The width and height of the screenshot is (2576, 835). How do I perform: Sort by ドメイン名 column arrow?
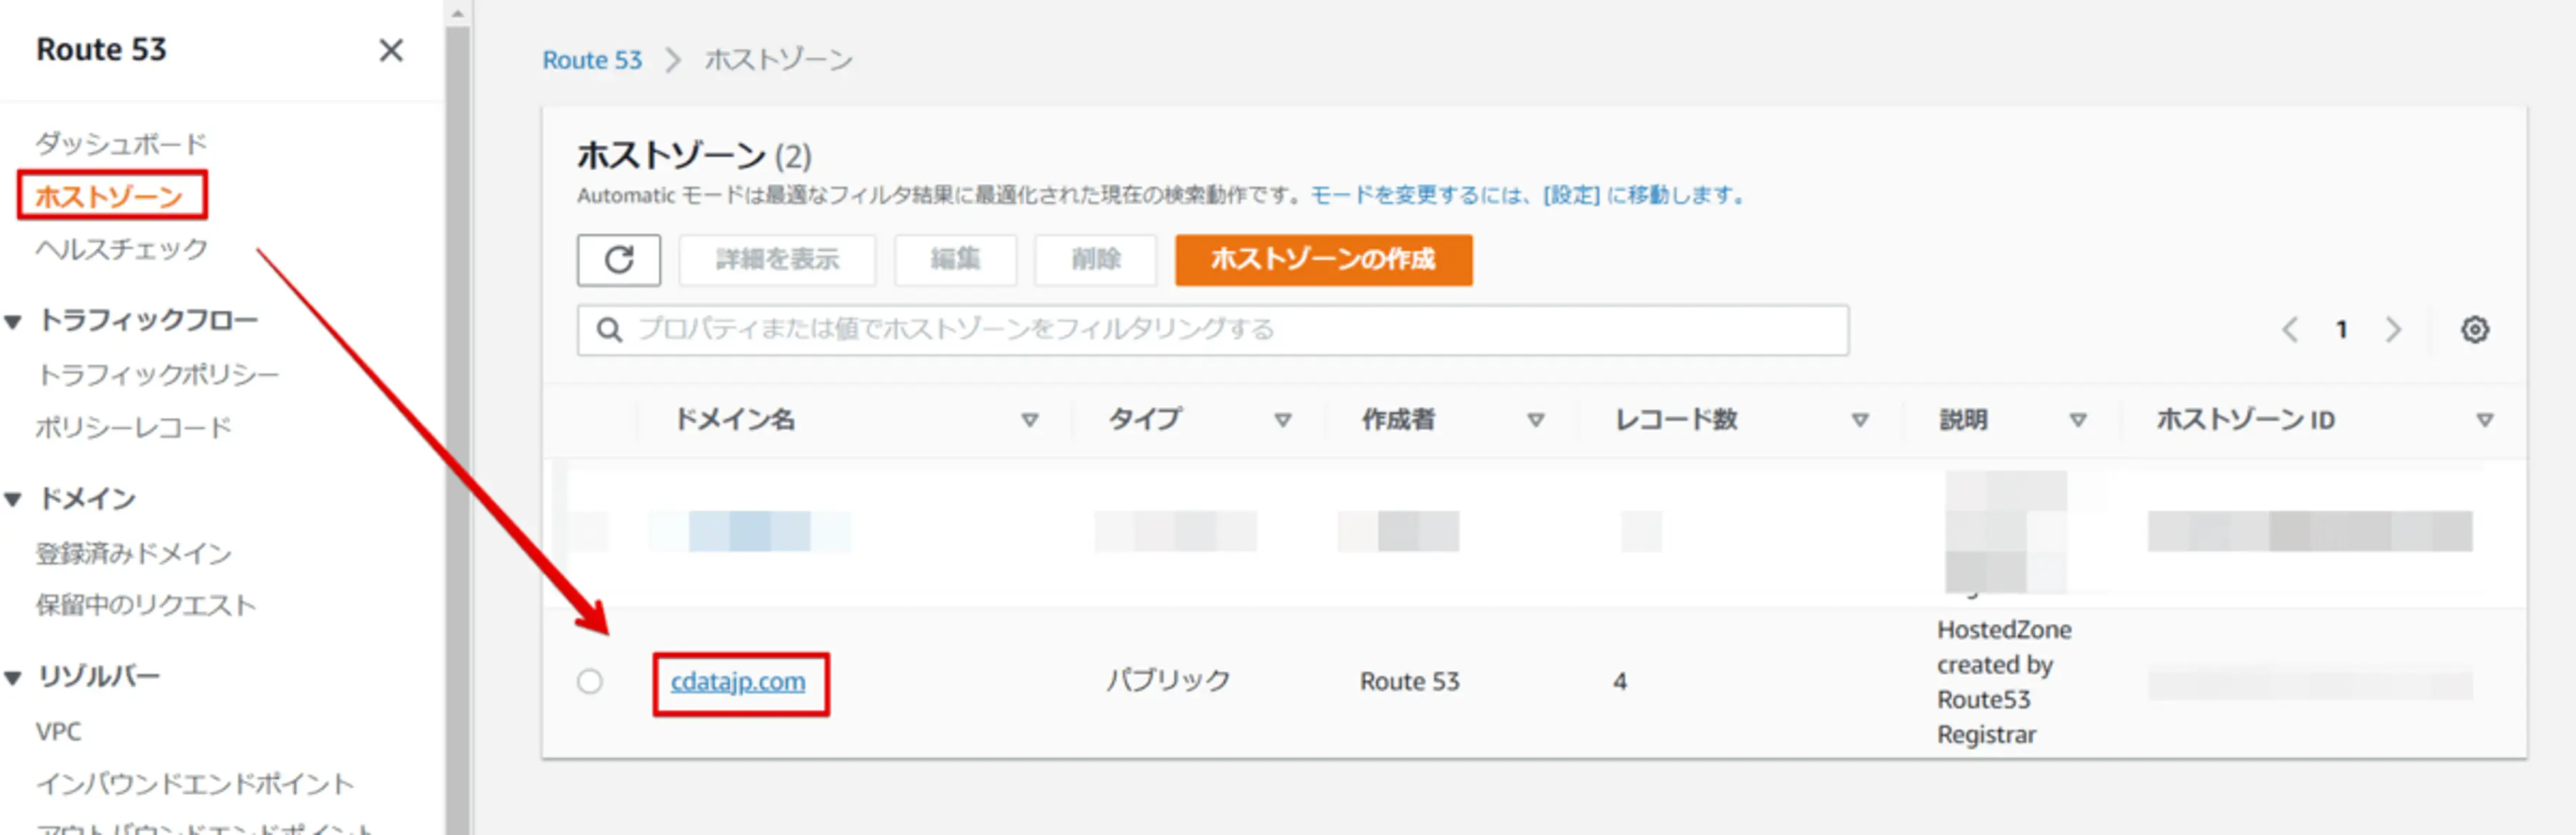coord(1029,420)
